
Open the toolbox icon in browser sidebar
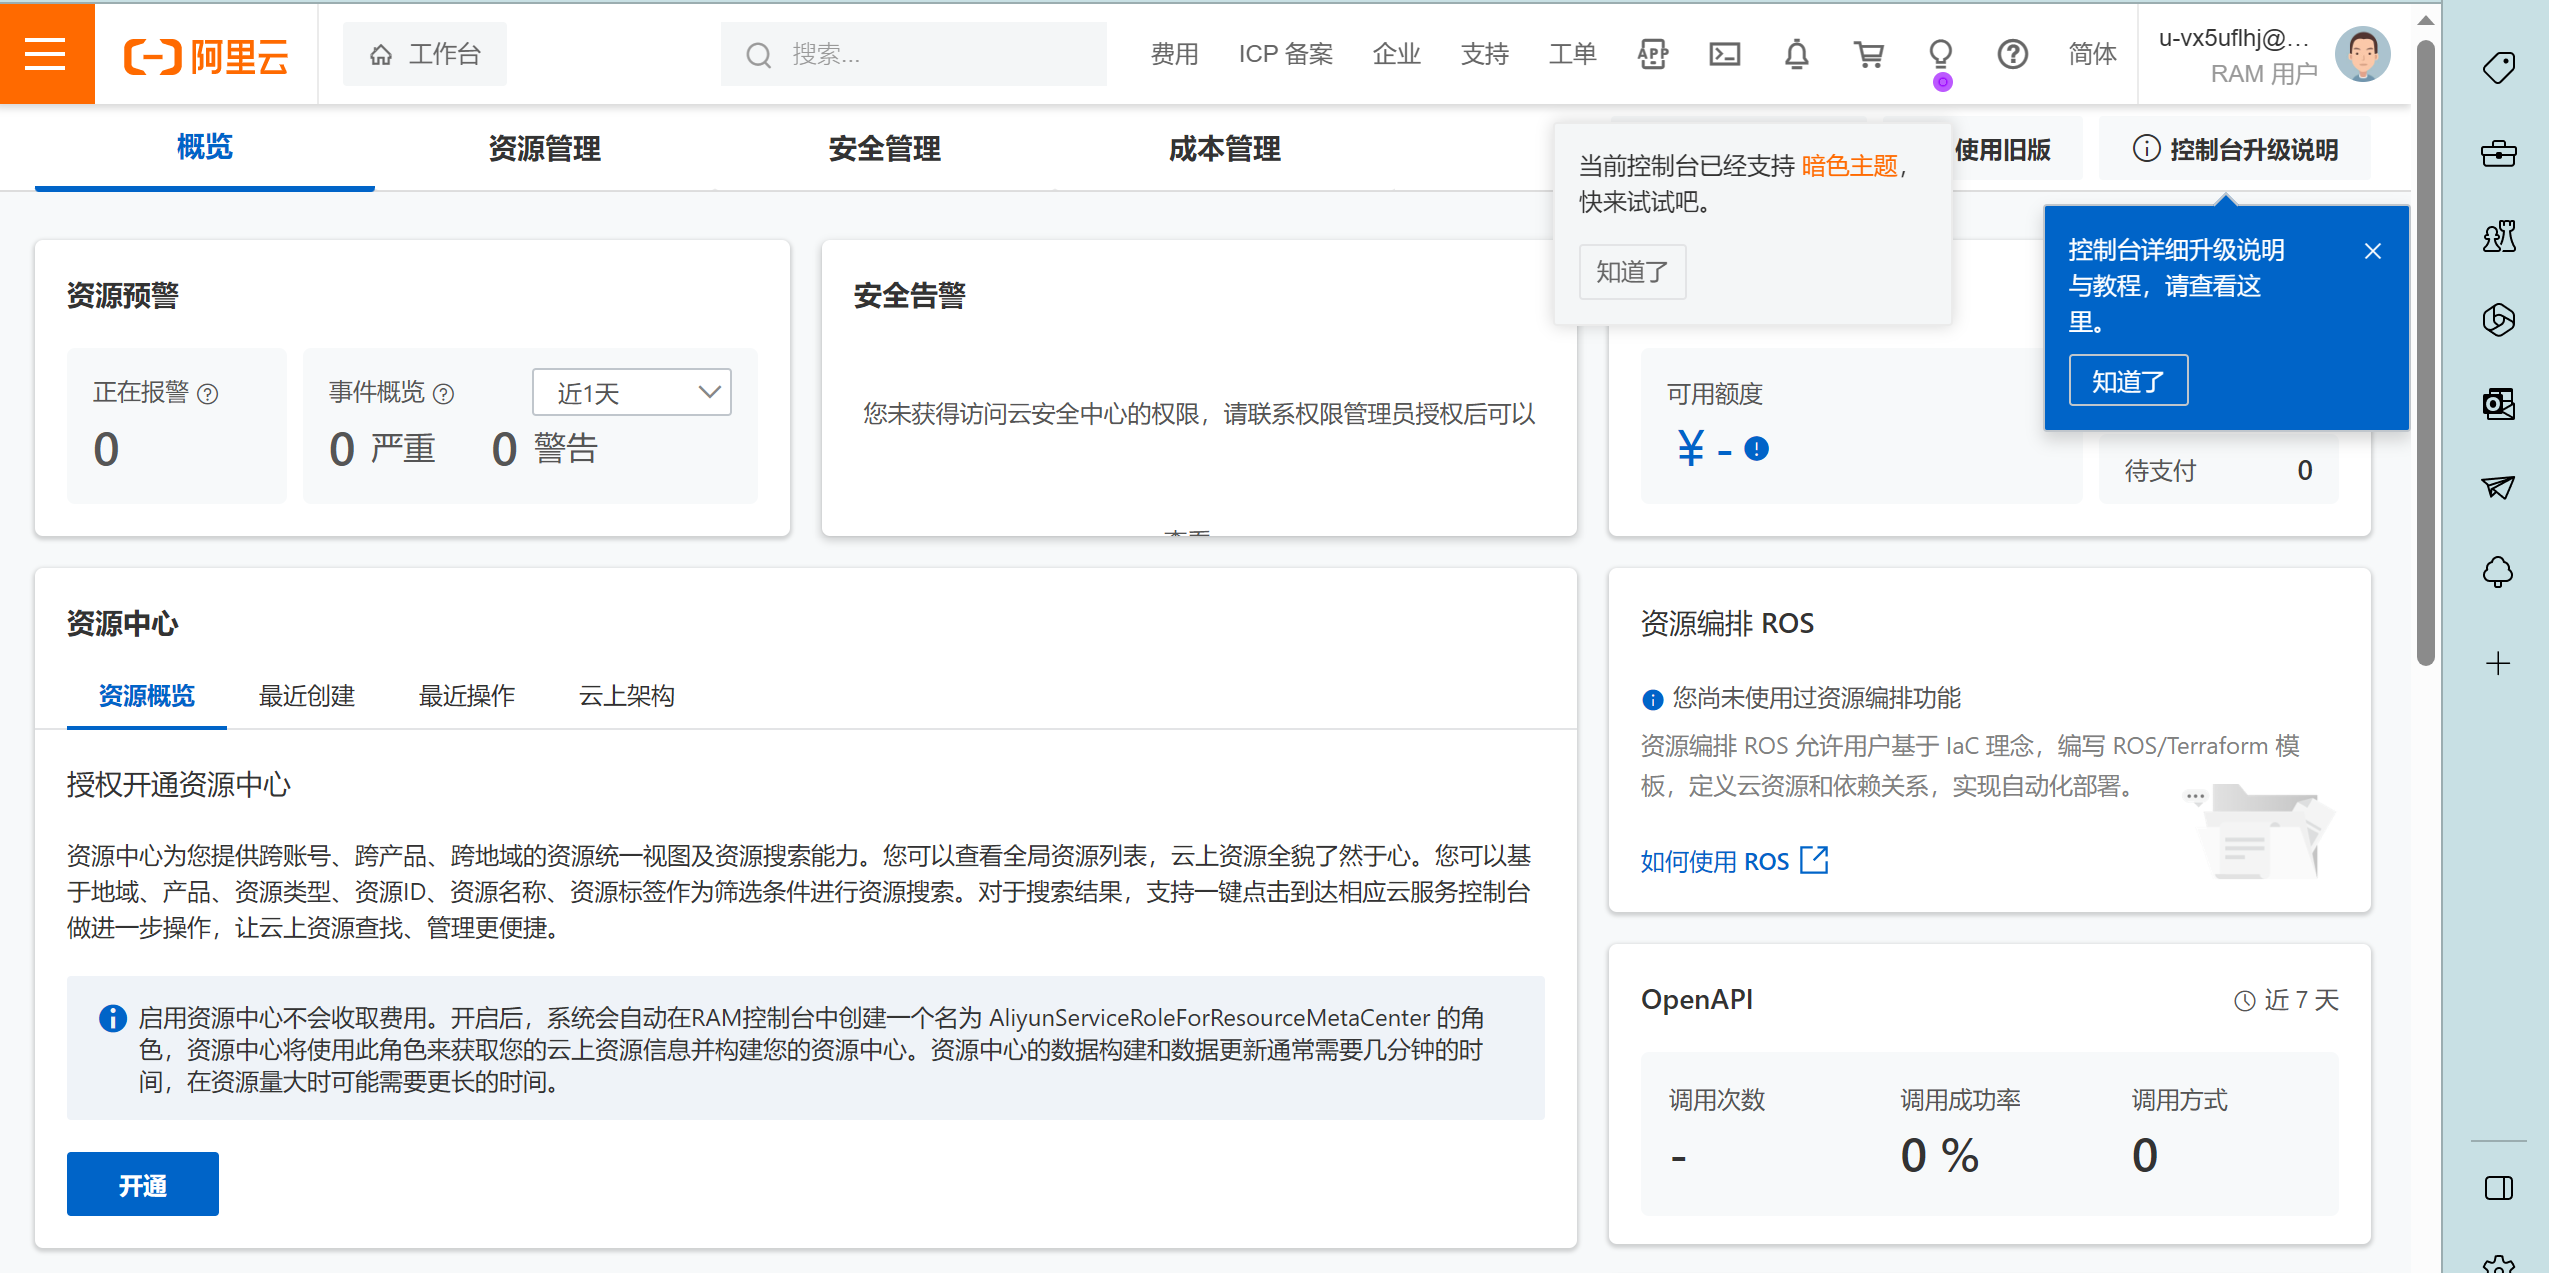pyautogui.click(x=2498, y=153)
